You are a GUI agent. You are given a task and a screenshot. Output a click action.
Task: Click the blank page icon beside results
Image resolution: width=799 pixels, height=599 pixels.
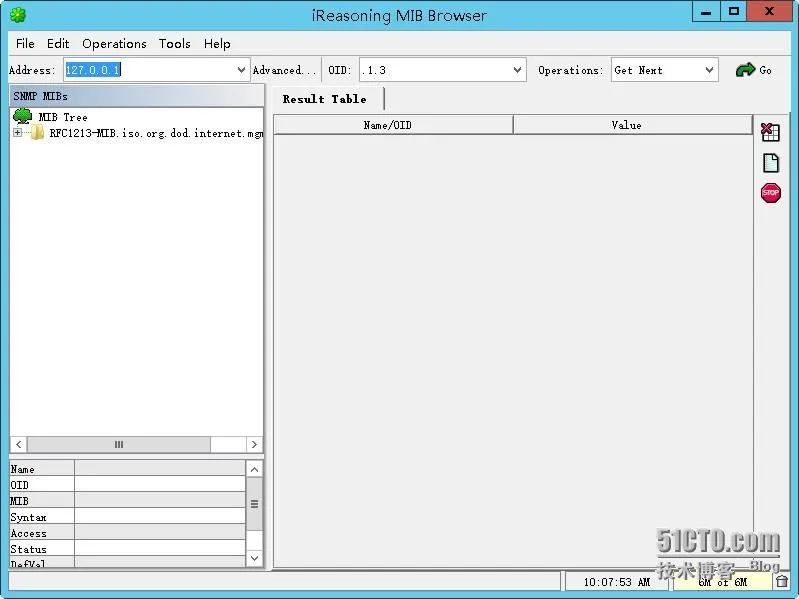(771, 163)
